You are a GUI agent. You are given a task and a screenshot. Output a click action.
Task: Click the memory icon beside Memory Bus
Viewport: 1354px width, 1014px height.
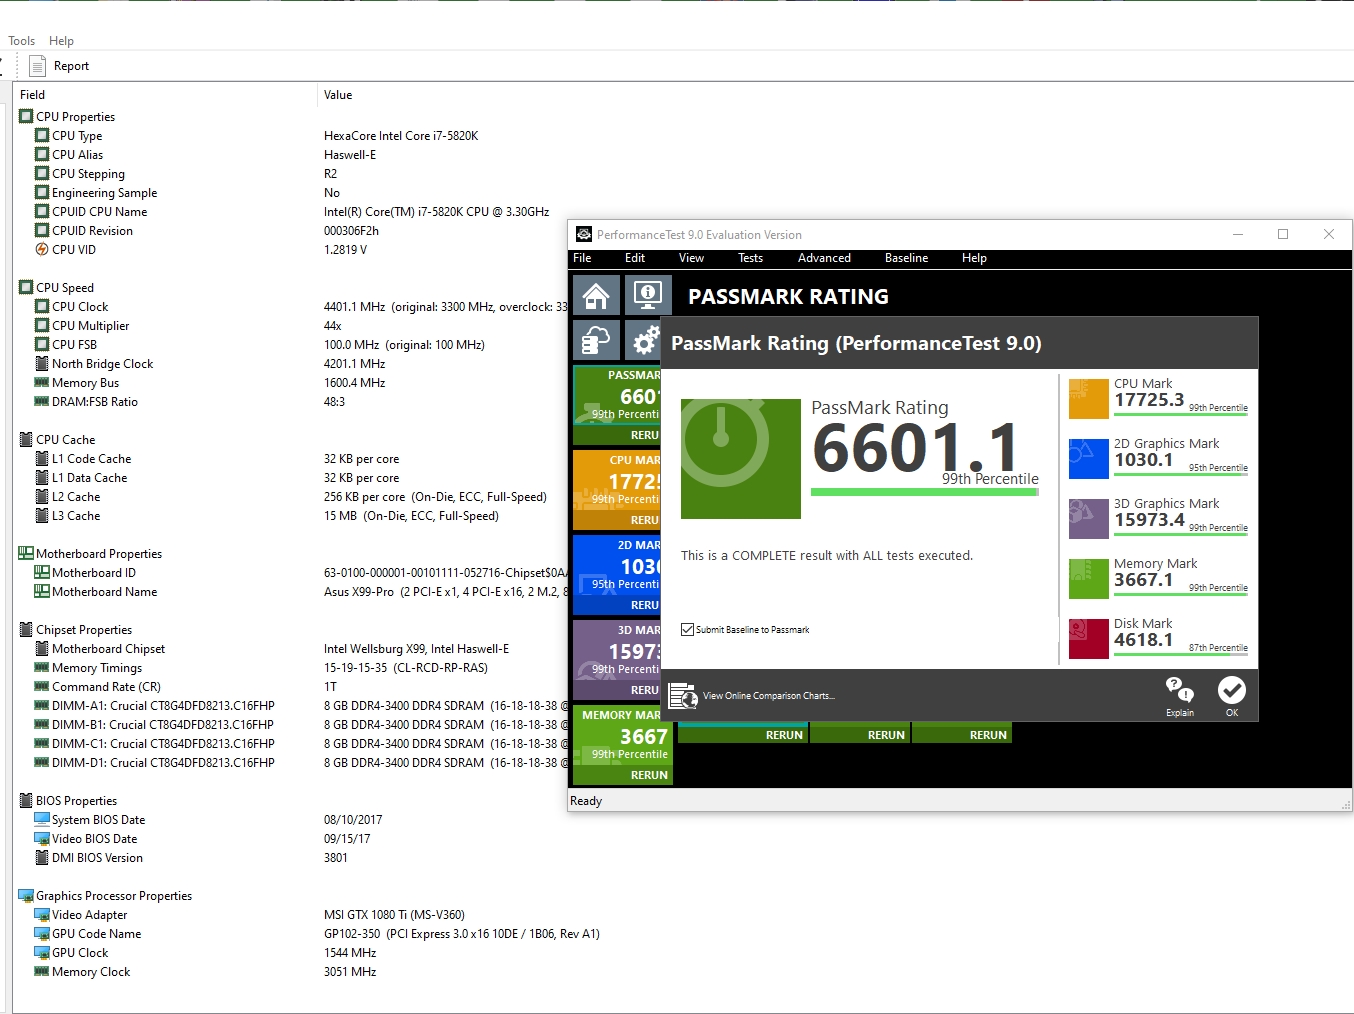point(42,383)
